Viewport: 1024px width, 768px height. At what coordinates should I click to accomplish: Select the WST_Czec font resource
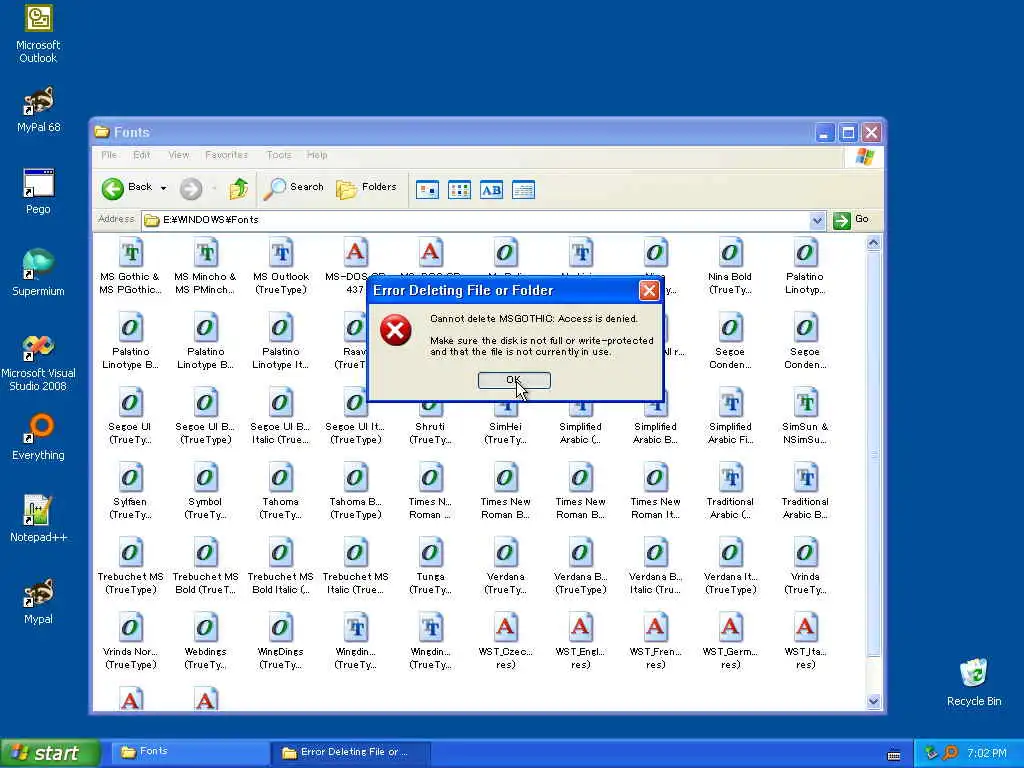pos(505,642)
